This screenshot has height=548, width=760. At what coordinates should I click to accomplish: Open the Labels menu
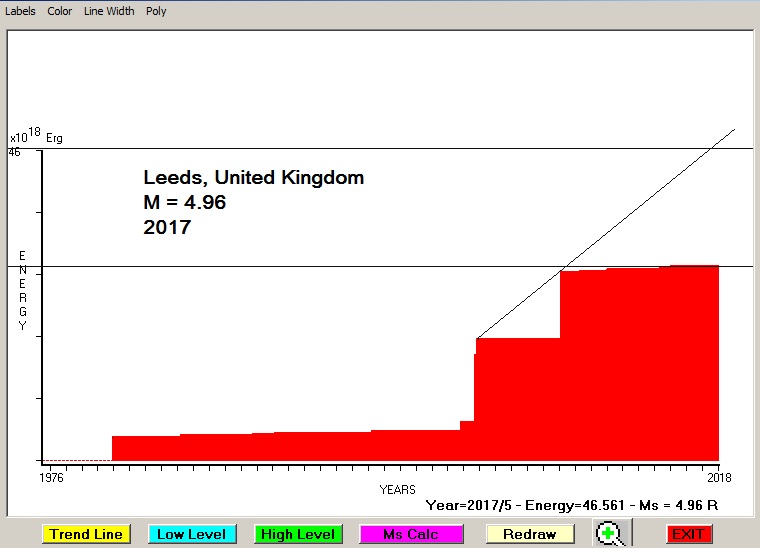(20, 11)
